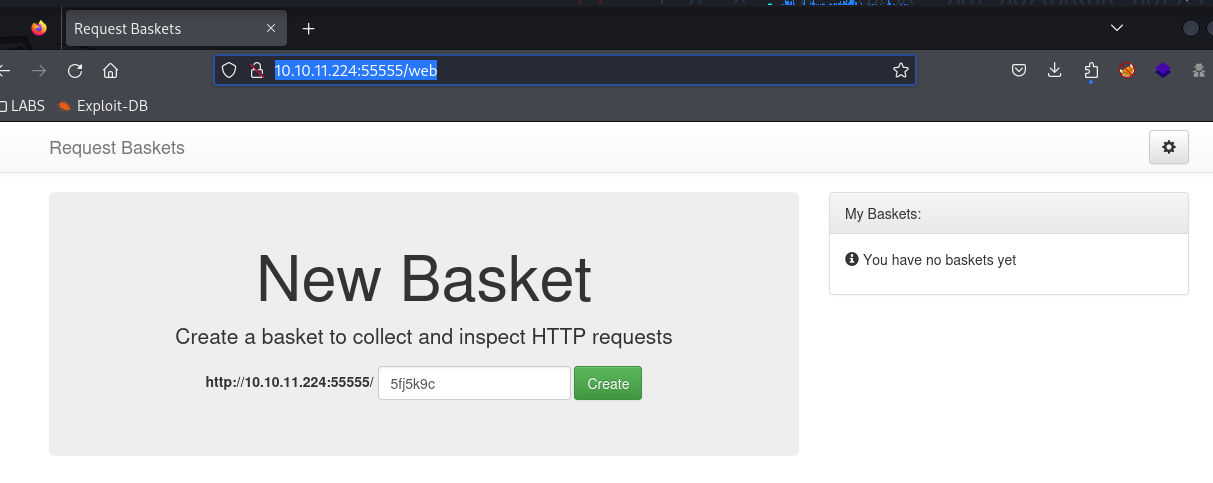
Task: Click the info circle icon in My Baskets
Action: tap(852, 259)
